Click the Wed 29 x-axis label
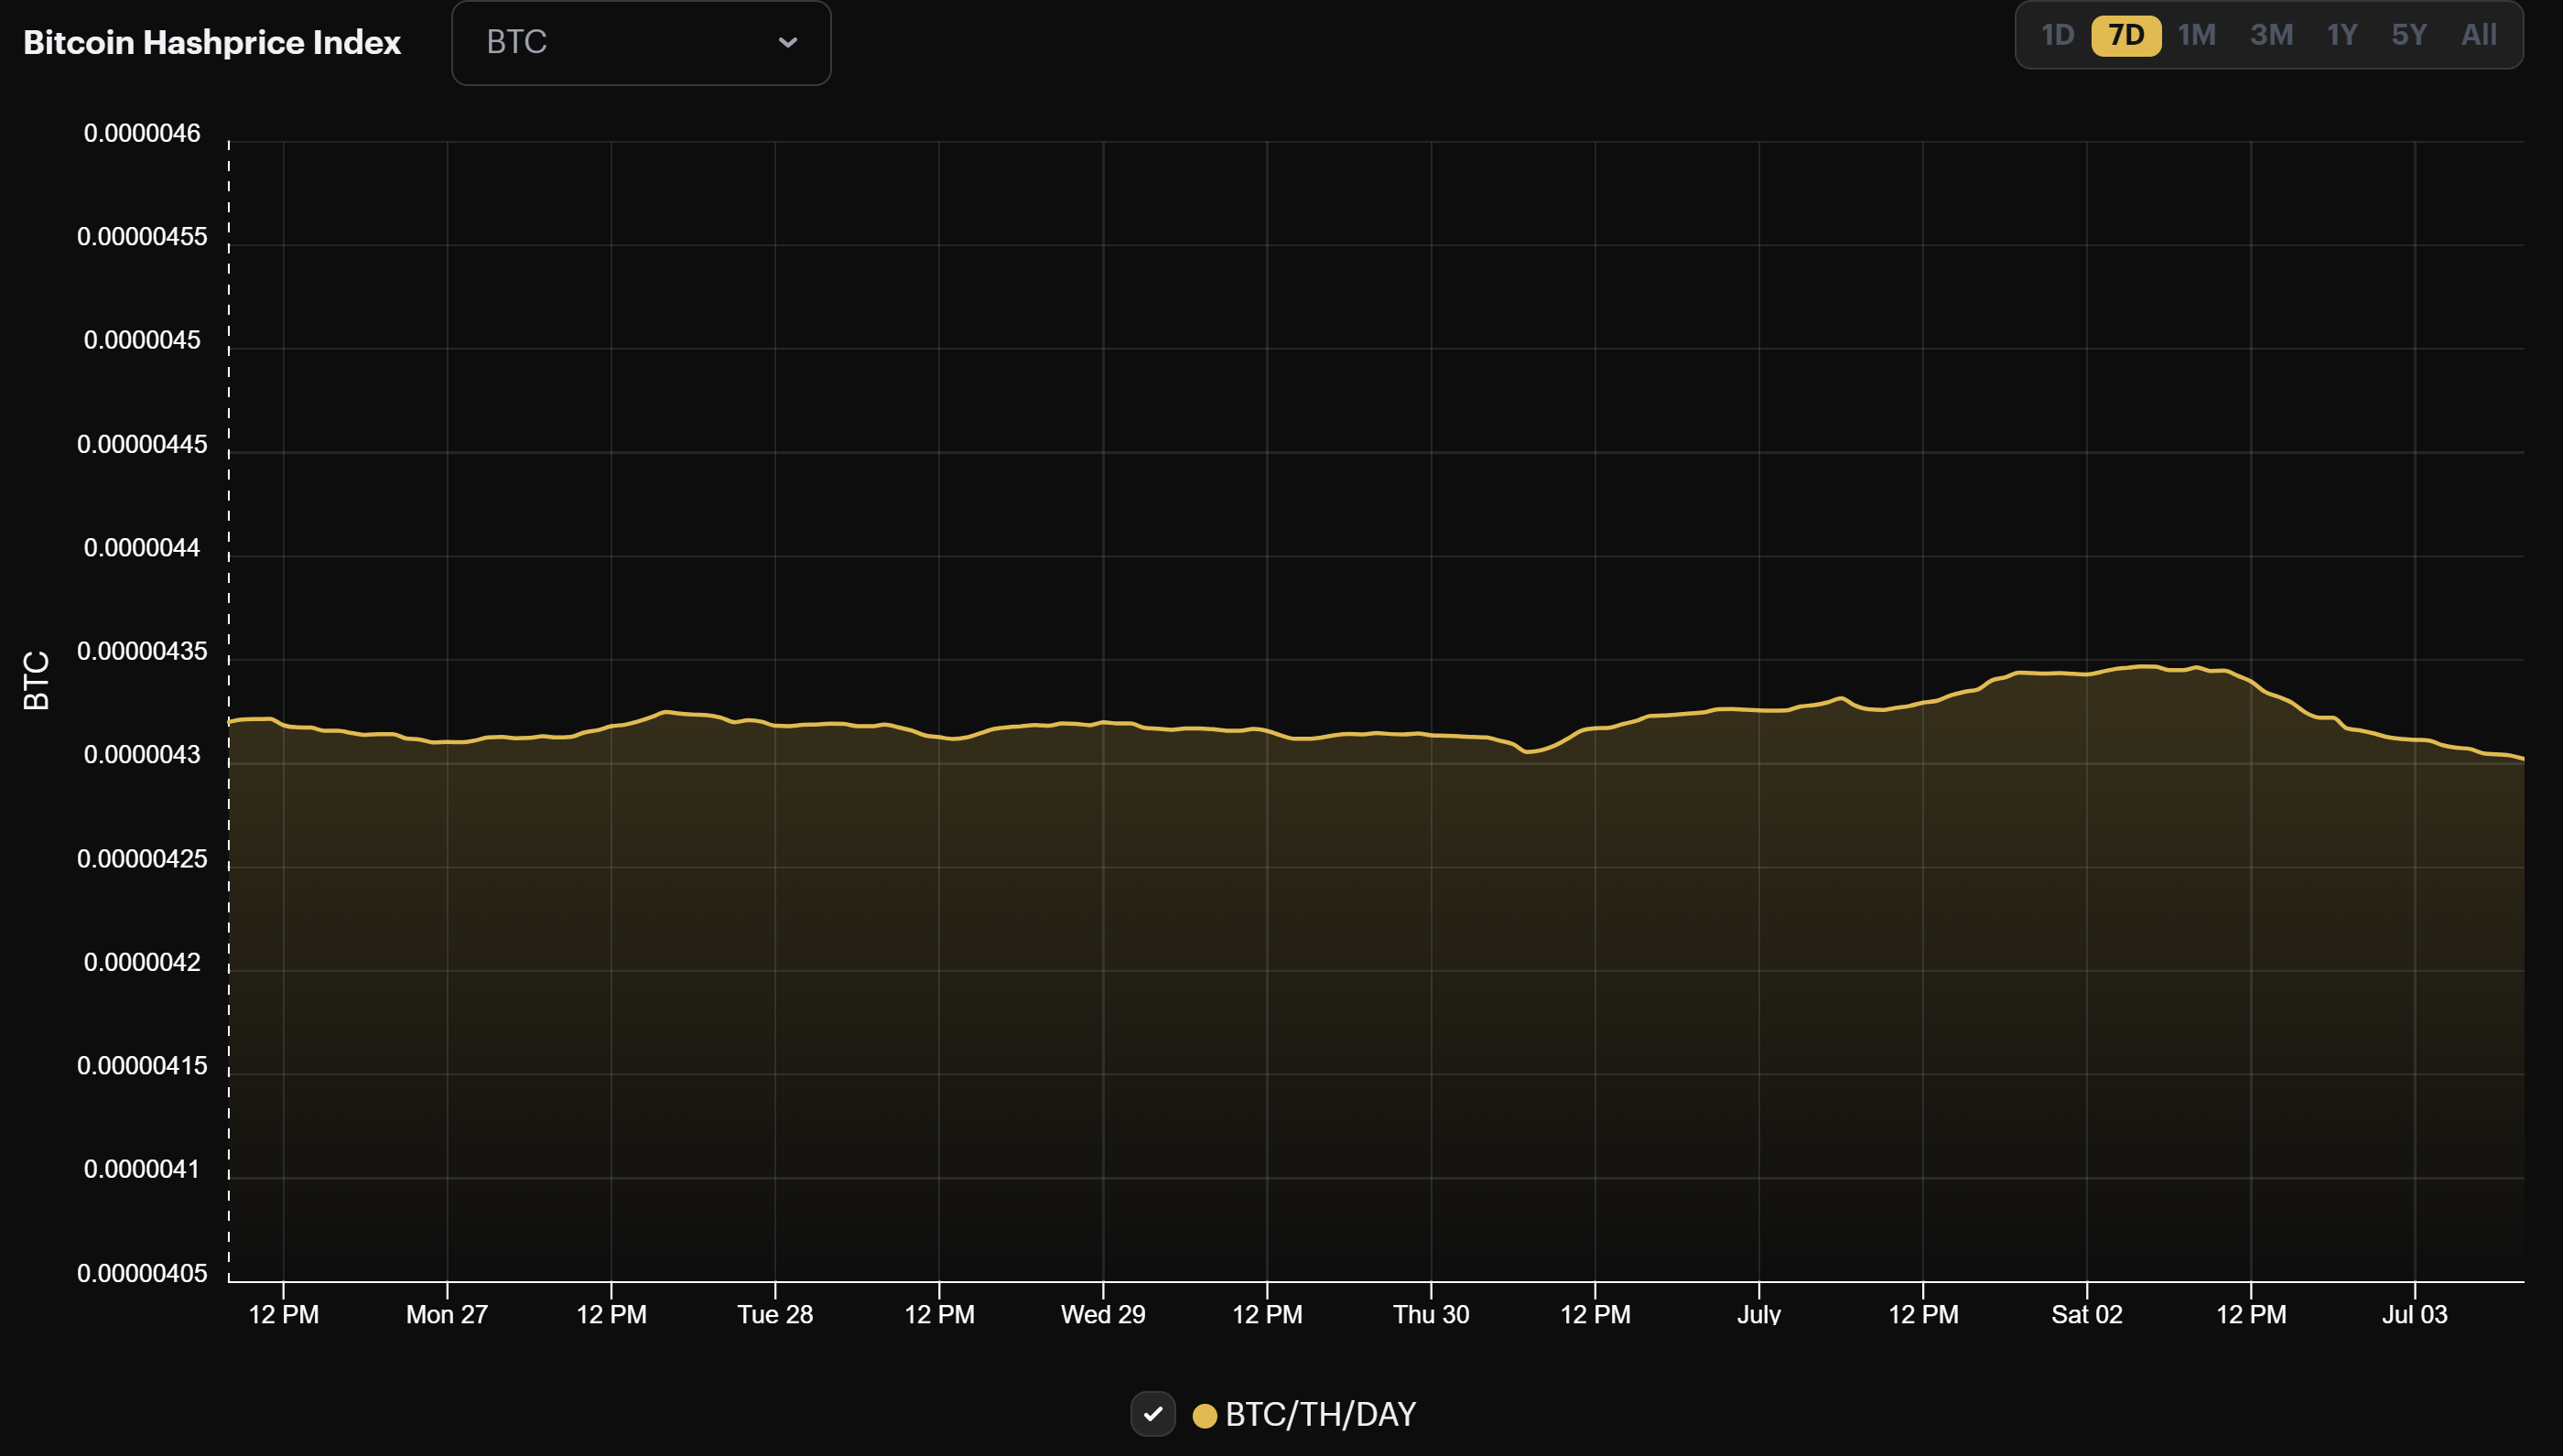This screenshot has height=1456, width=2563. click(x=1103, y=1314)
